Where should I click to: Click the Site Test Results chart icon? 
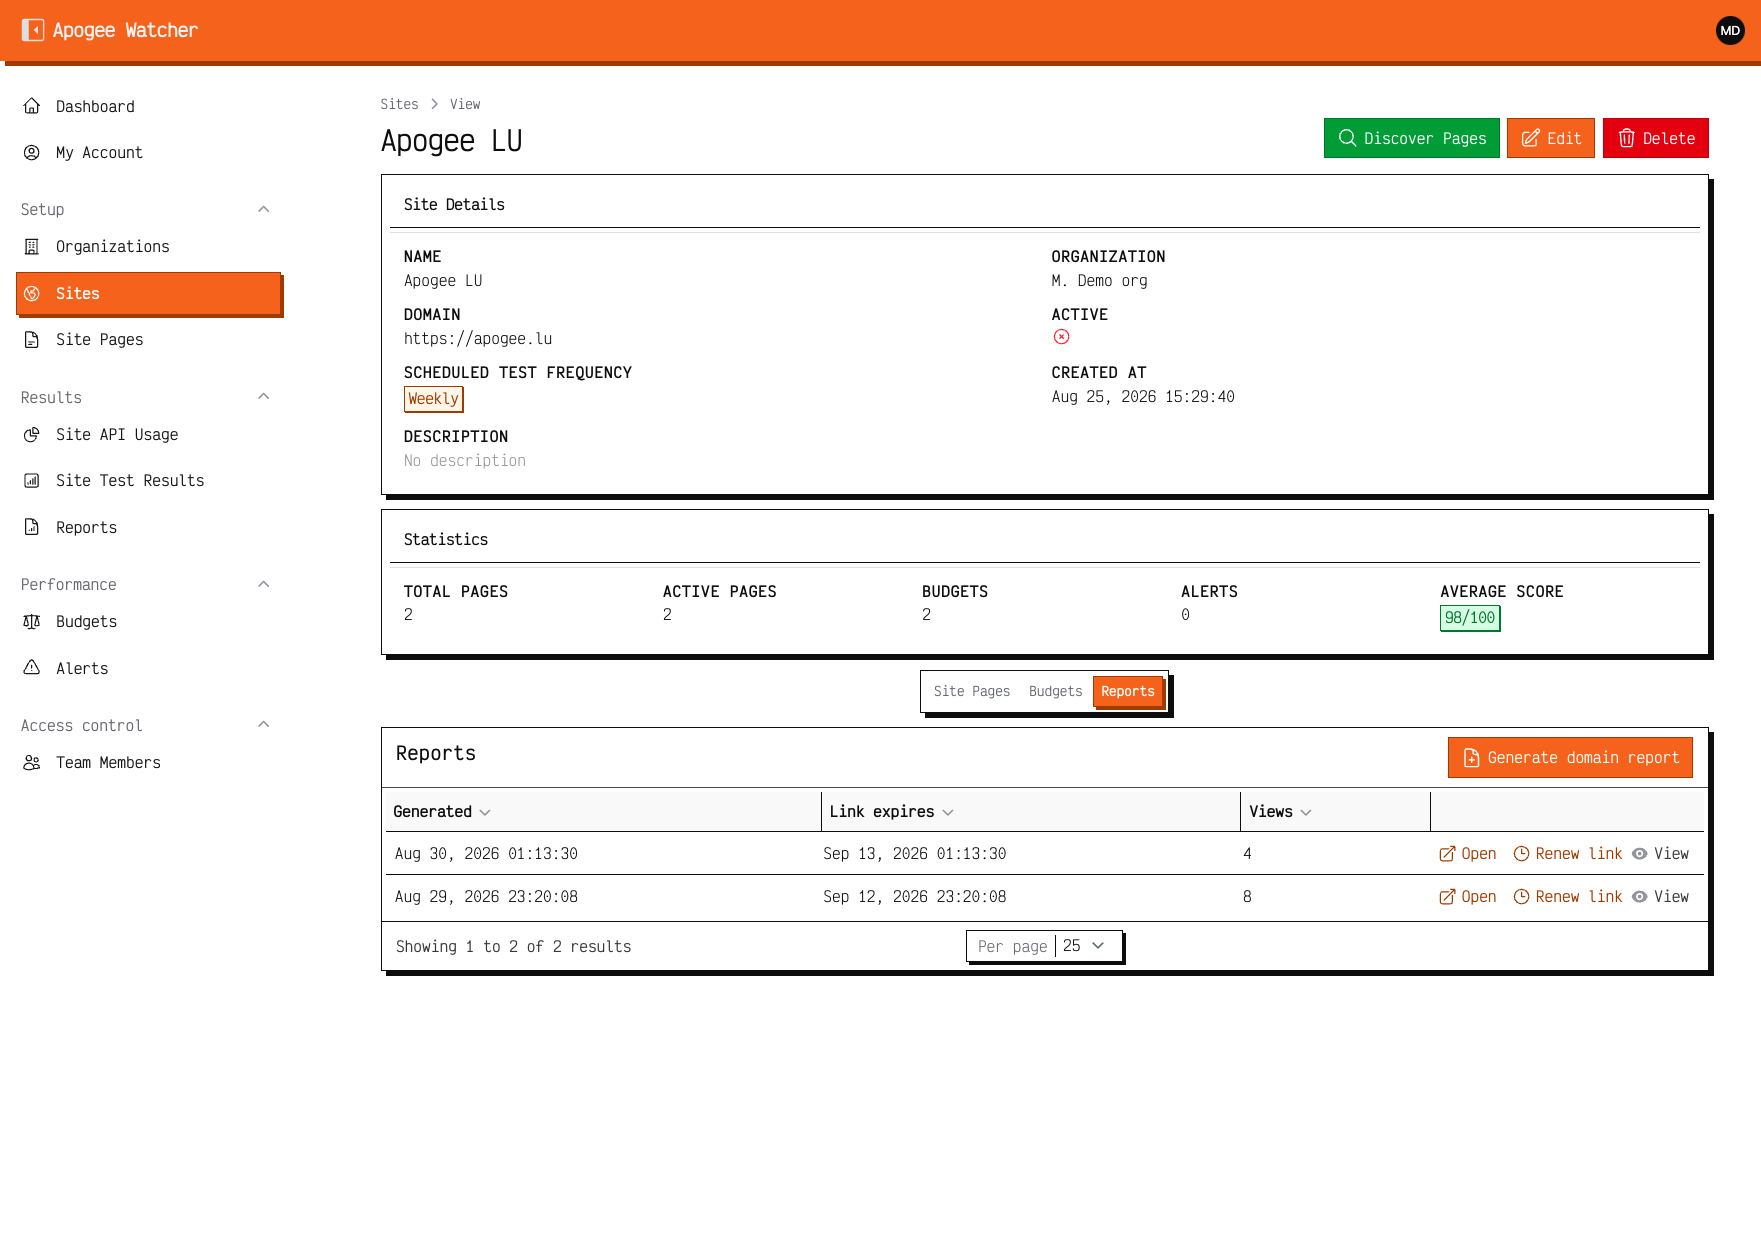click(32, 480)
